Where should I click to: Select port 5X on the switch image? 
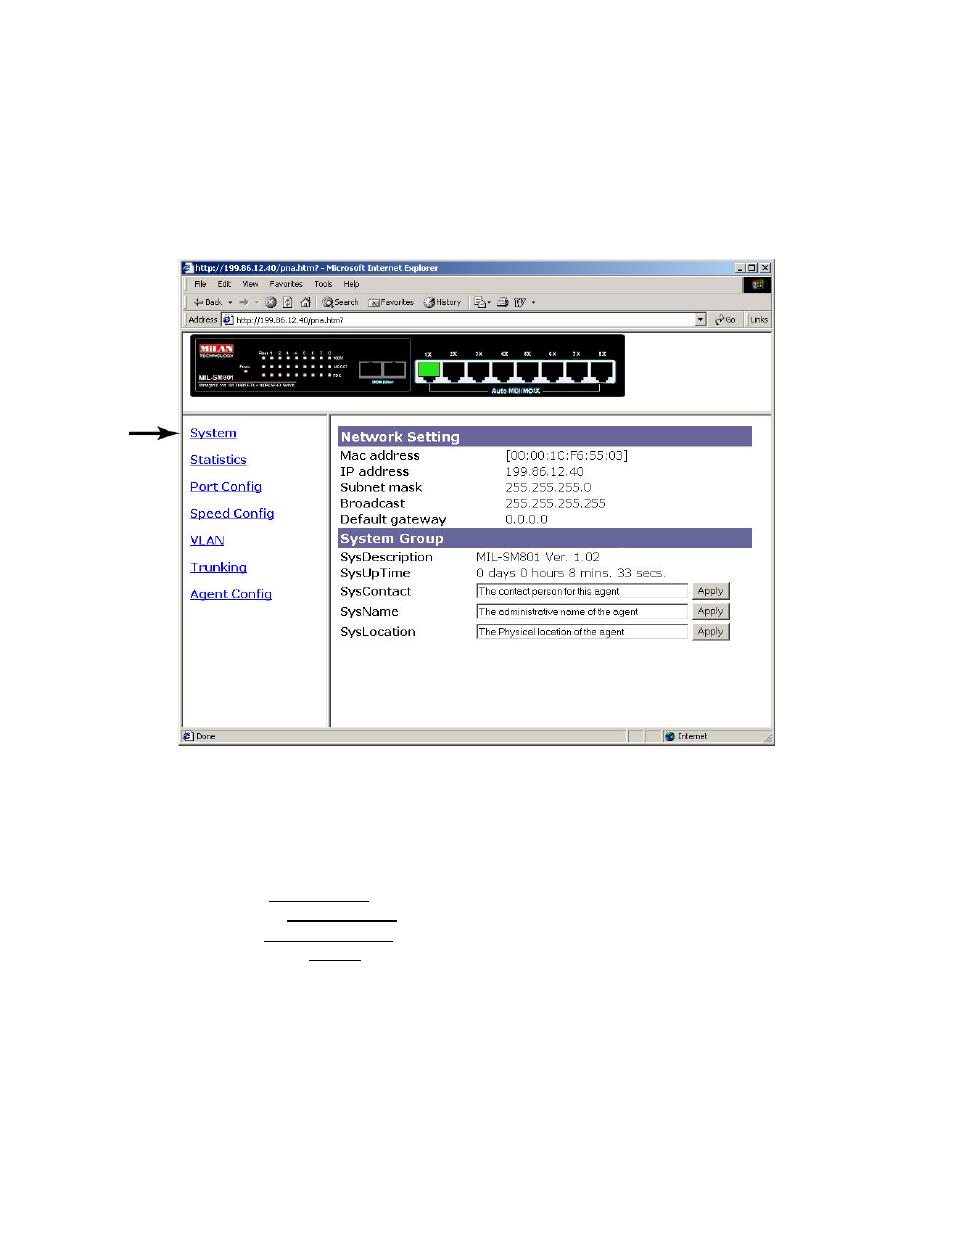point(527,370)
